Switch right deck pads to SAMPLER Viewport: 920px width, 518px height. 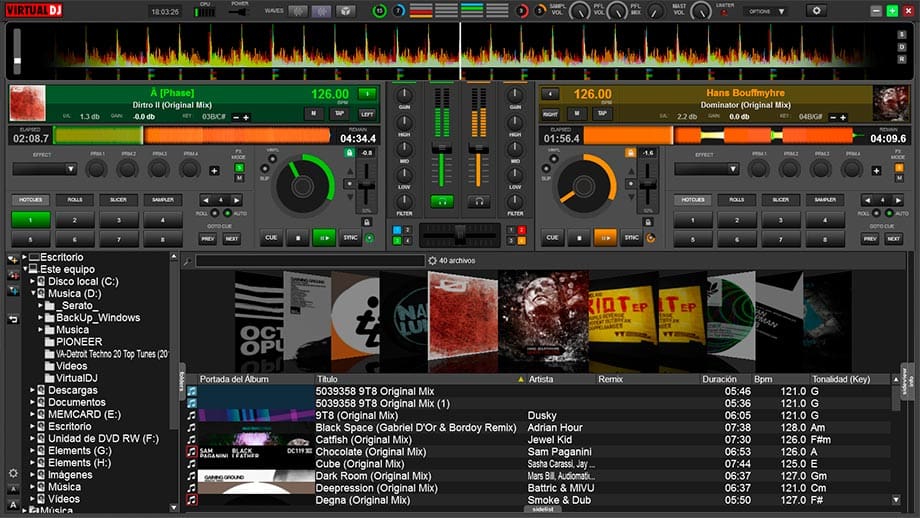(x=825, y=200)
